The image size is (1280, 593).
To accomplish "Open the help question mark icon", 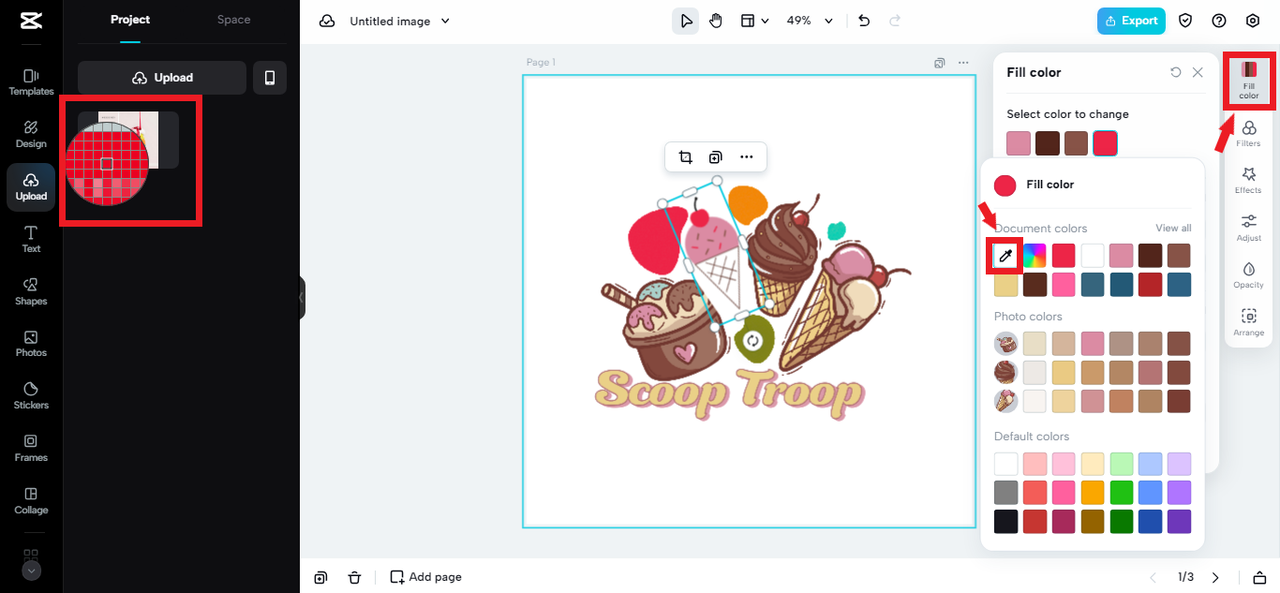I will pyautogui.click(x=1219, y=20).
